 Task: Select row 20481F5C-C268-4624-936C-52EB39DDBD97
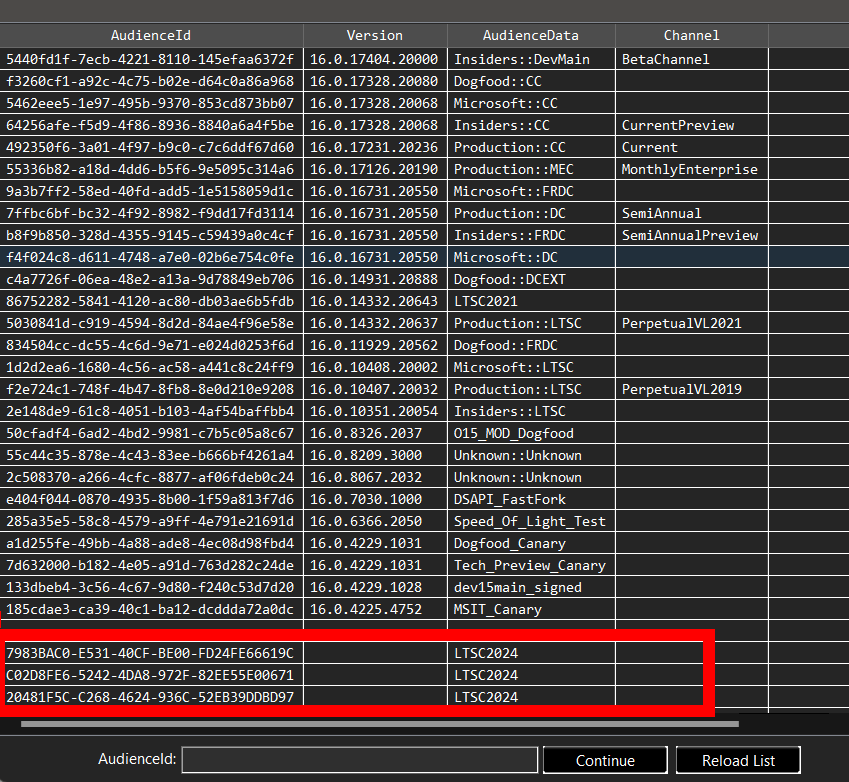click(424, 697)
